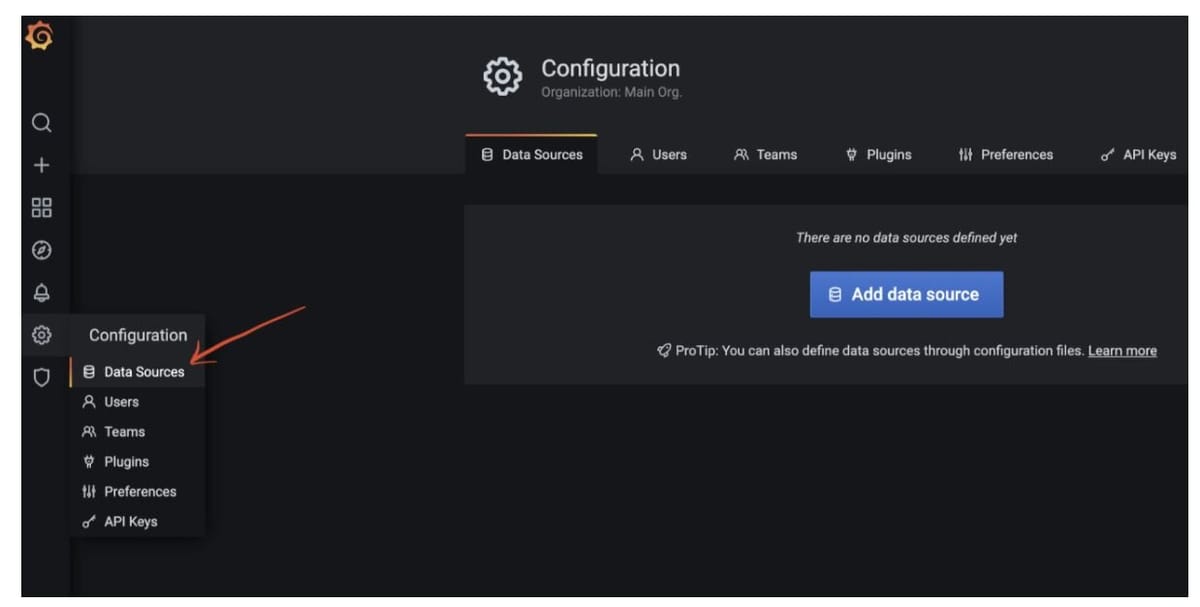The height and width of the screenshot is (607, 1200).
Task: Open the Alerting bell icon
Action: pos(41,292)
